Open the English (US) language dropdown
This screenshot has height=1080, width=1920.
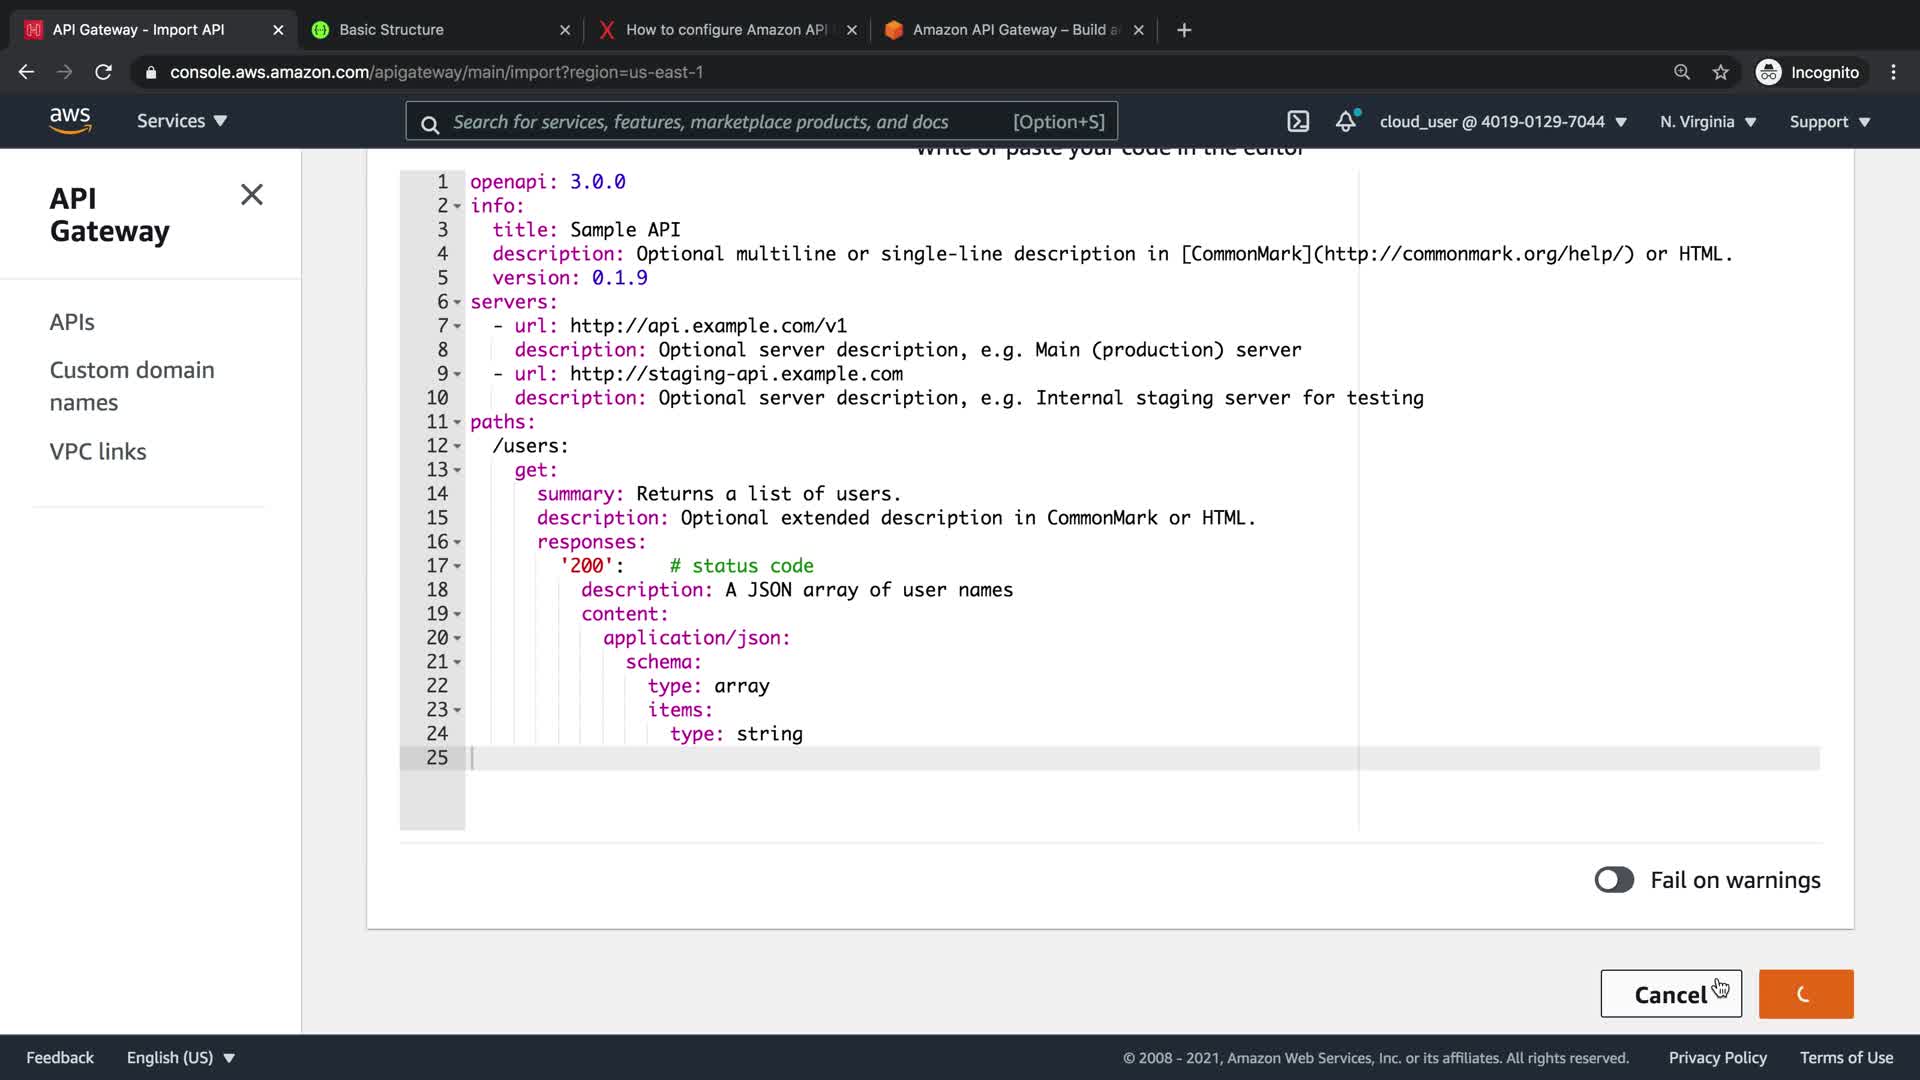point(180,1058)
